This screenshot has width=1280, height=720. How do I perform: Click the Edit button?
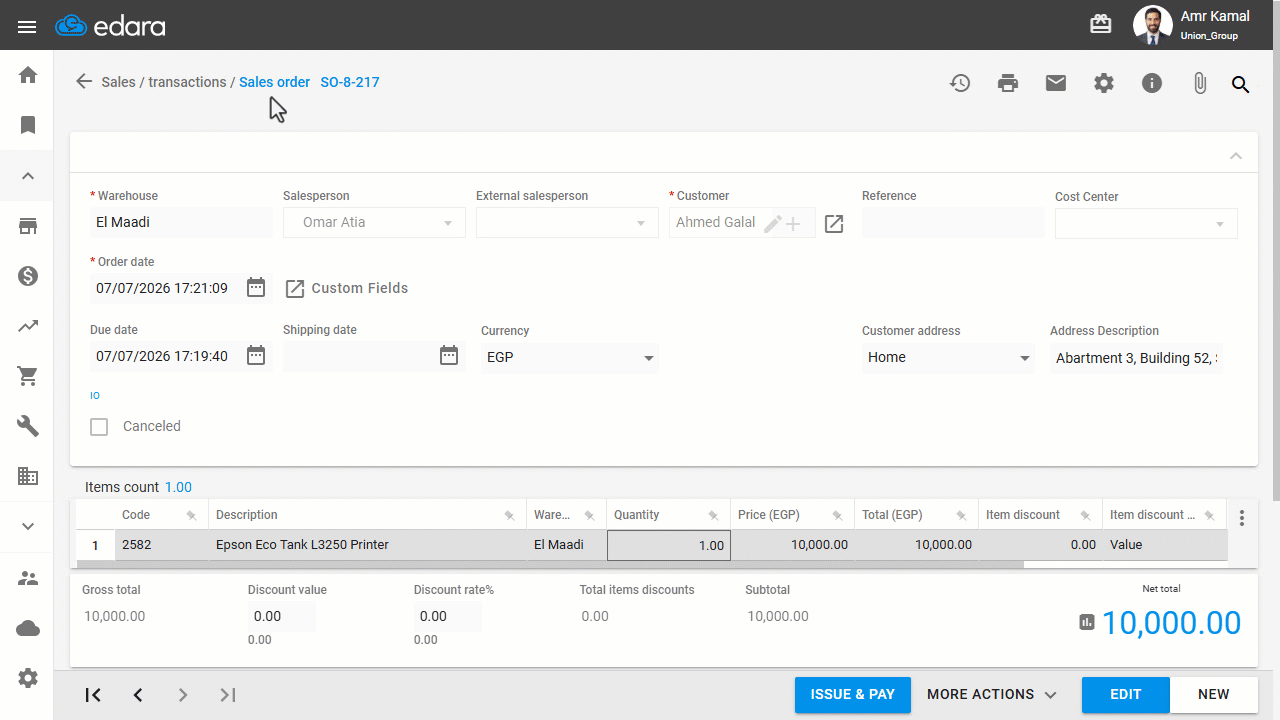tap(1126, 695)
